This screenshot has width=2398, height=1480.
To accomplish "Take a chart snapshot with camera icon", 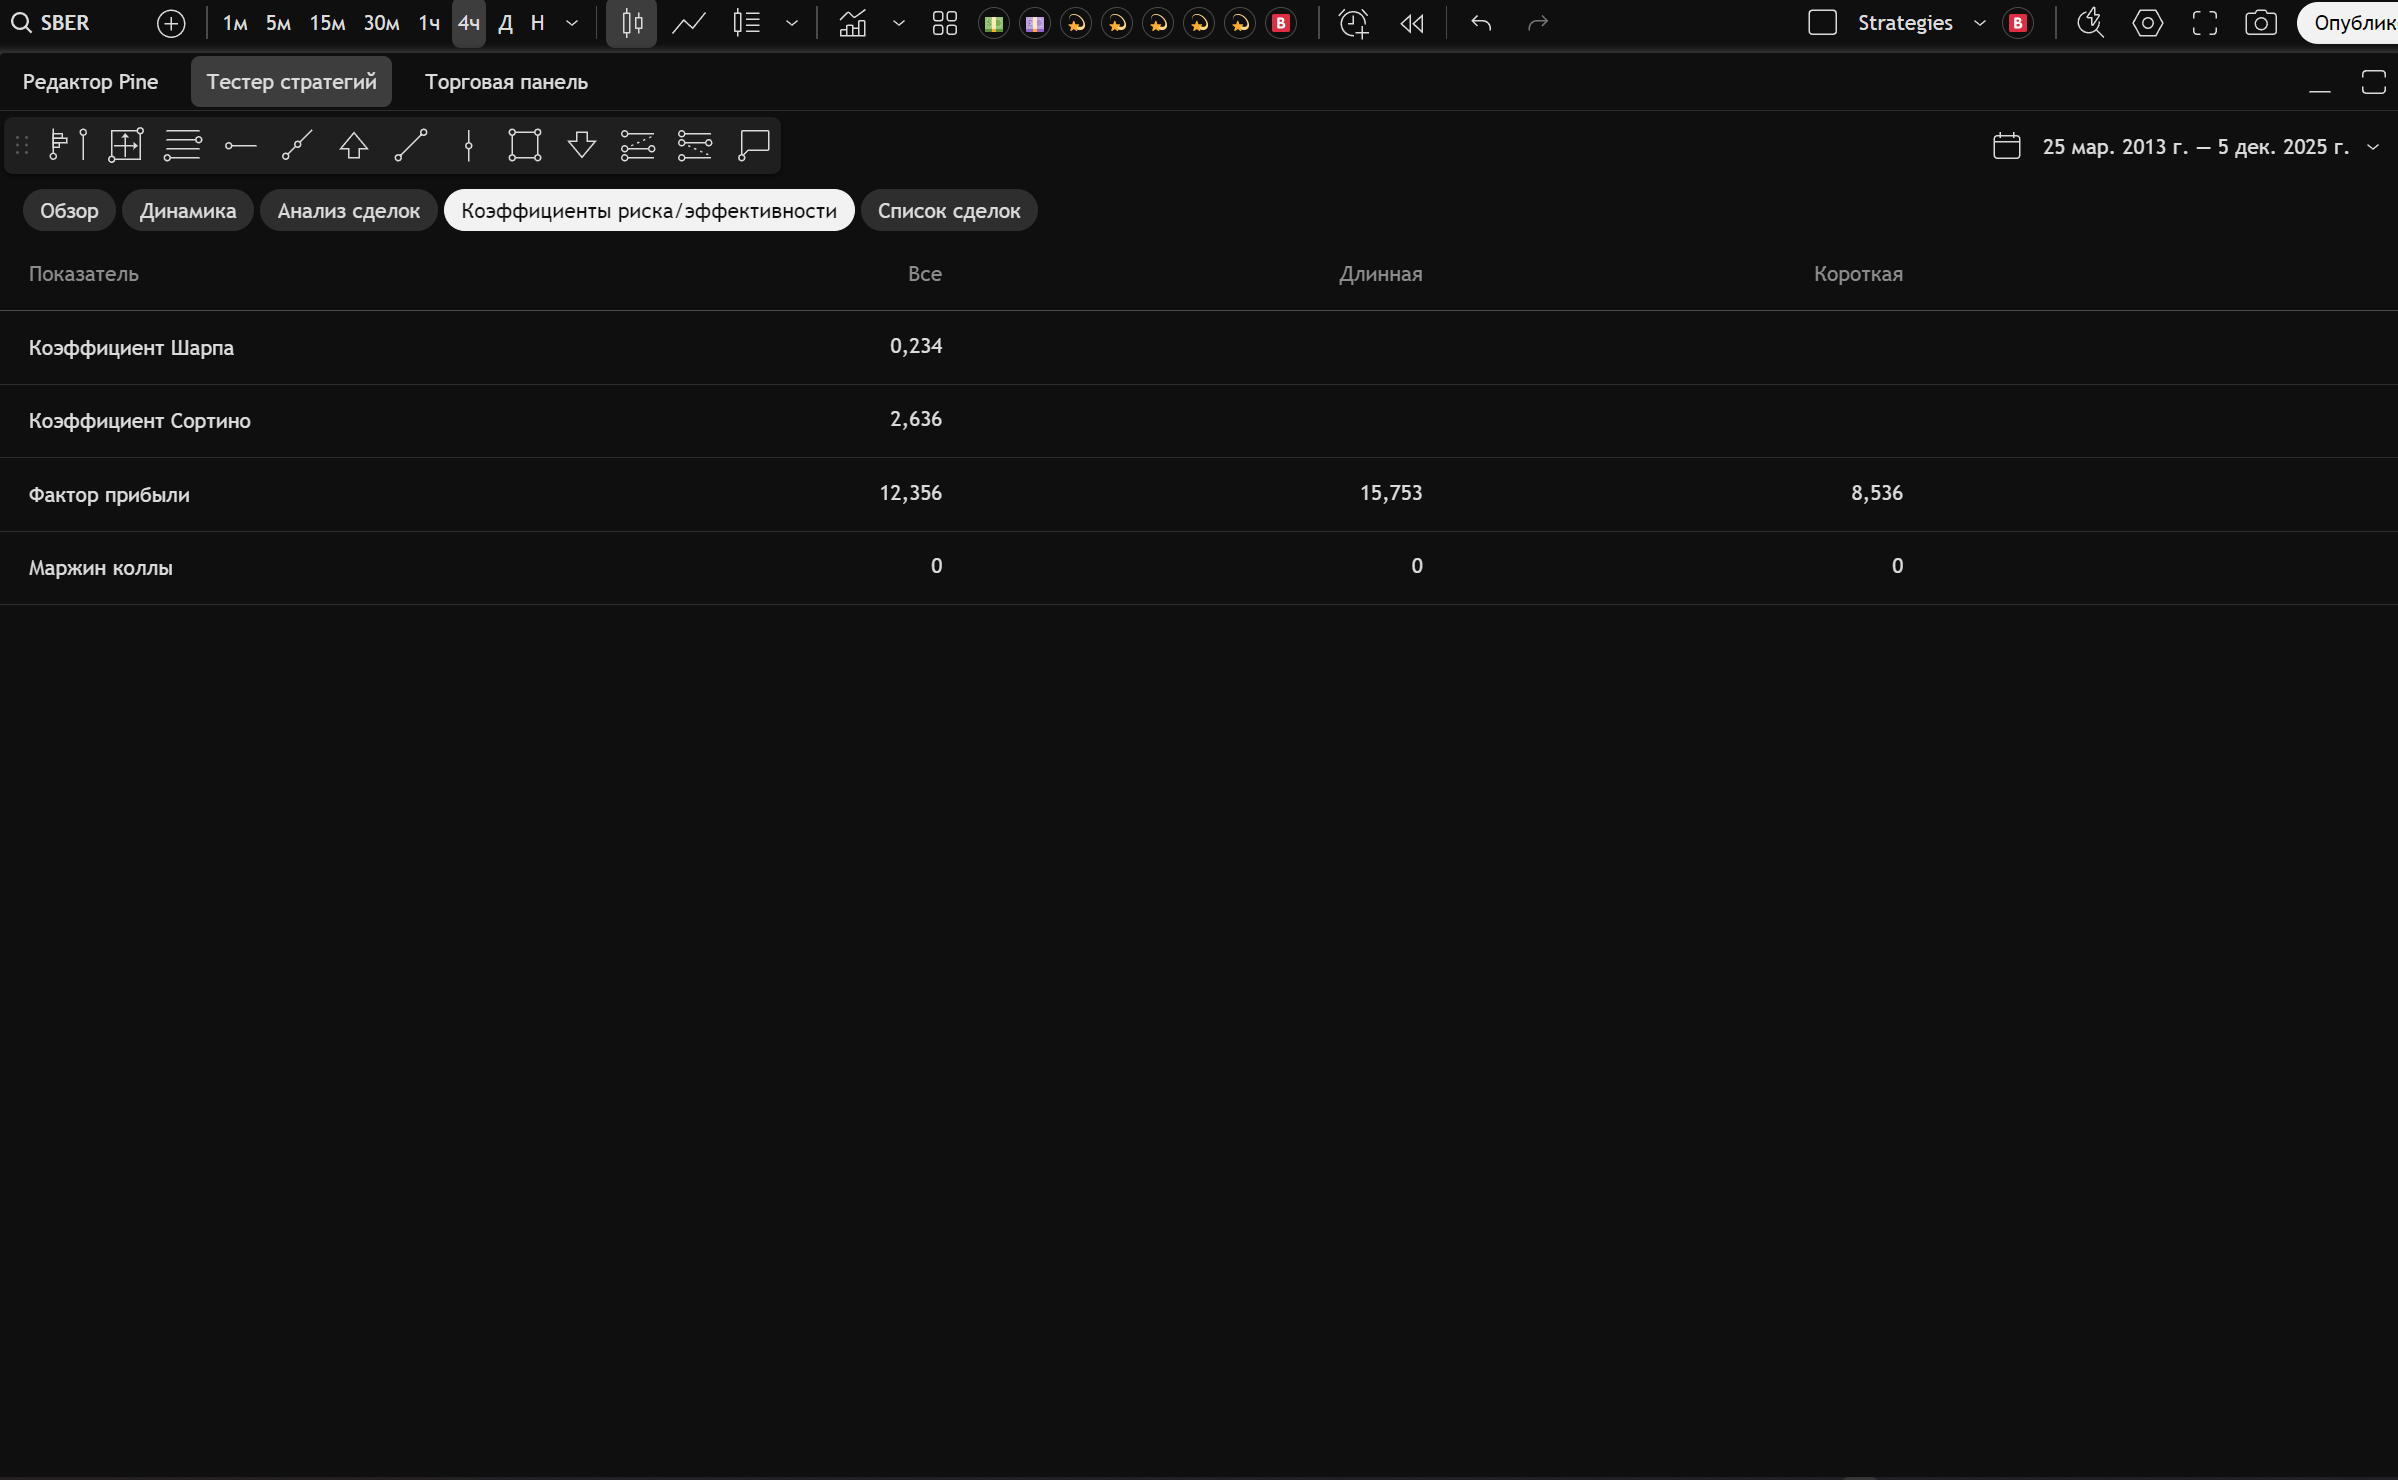I will click(x=2261, y=23).
